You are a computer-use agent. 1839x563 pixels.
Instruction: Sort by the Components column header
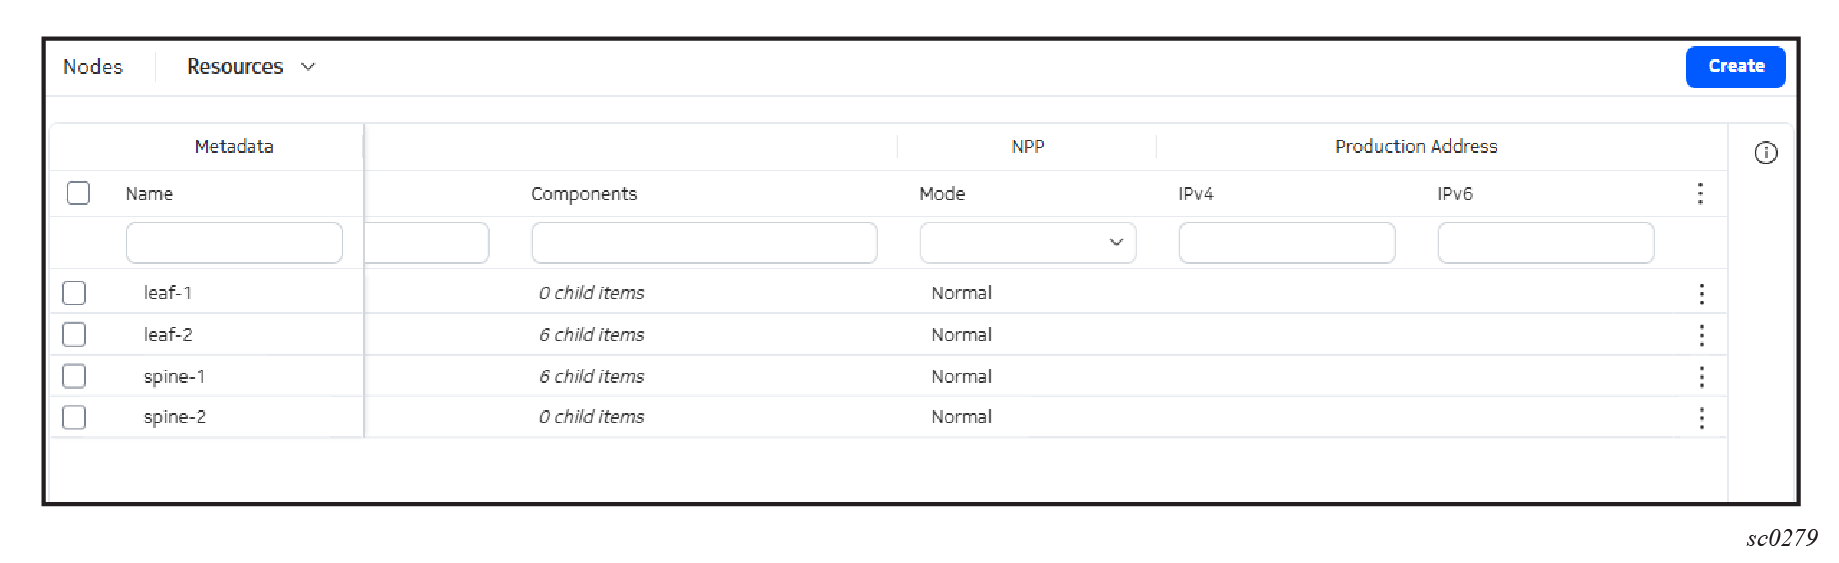pyautogui.click(x=584, y=194)
